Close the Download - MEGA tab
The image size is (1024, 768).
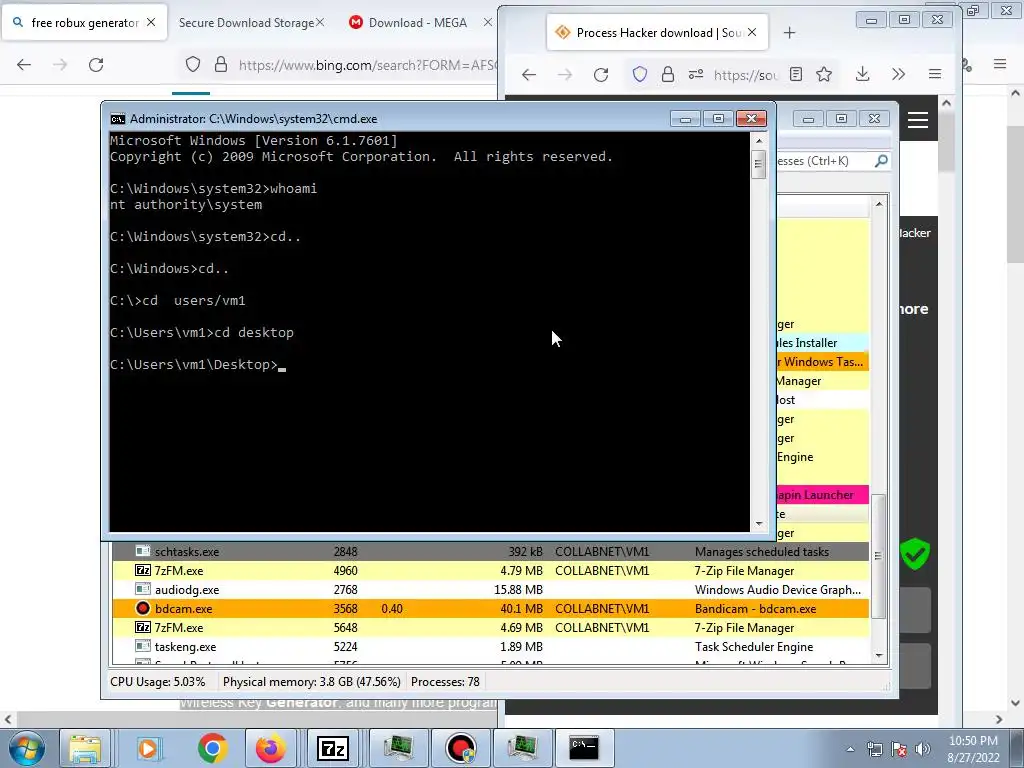coord(487,22)
